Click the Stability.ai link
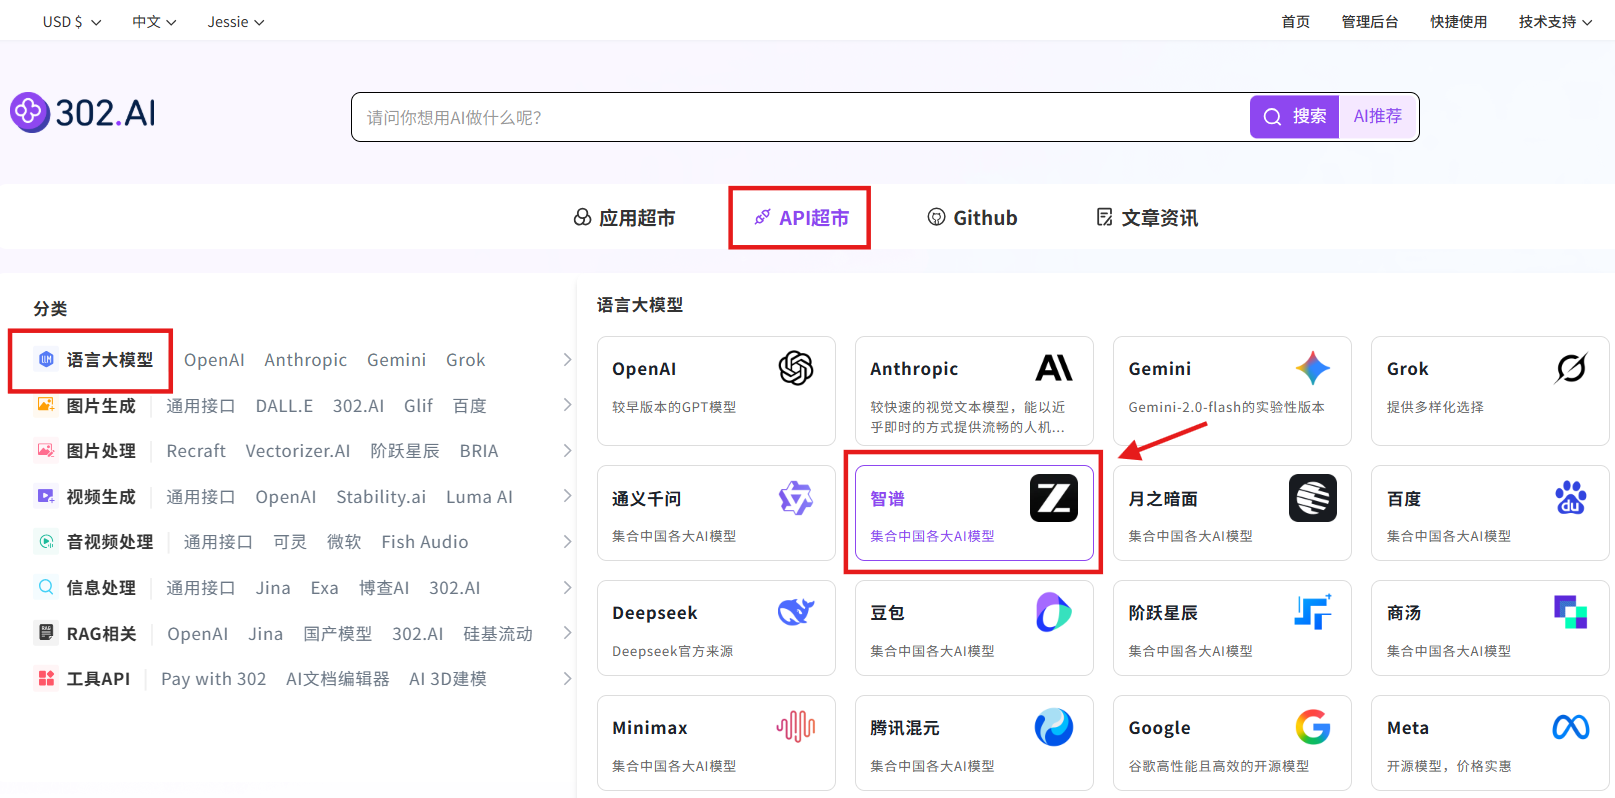Viewport: 1615px width, 798px height. tap(381, 496)
